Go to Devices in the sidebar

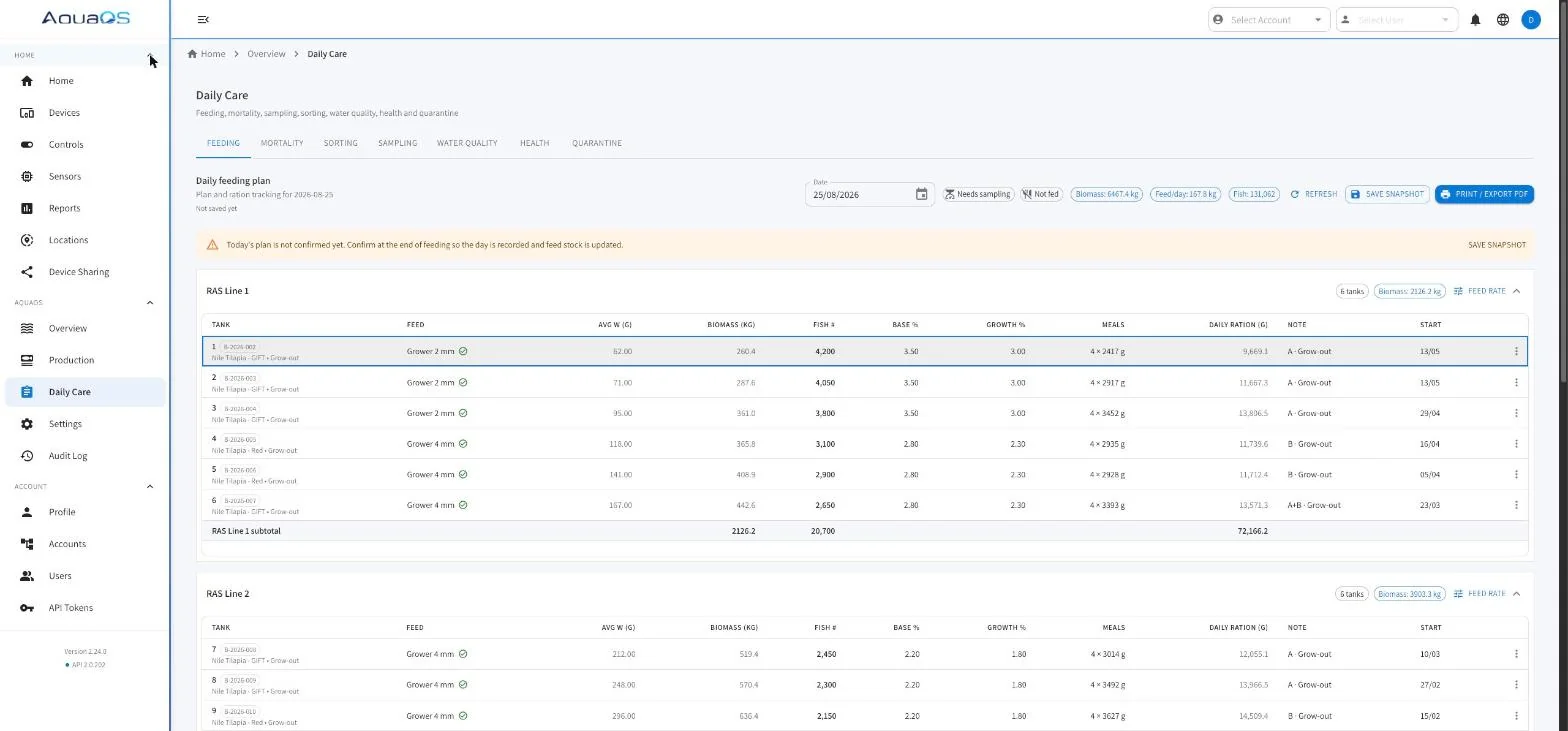(x=85, y=113)
